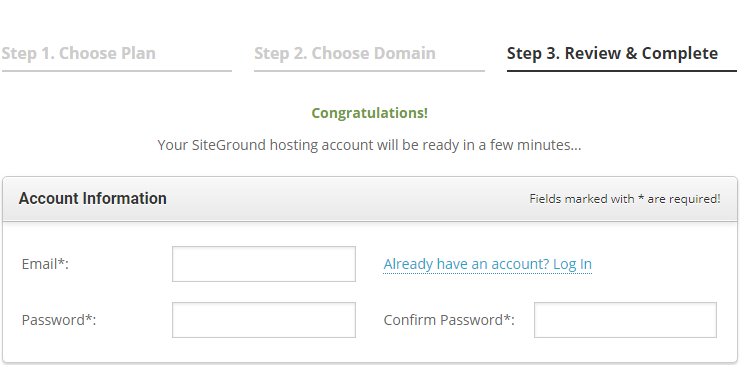Click the hosting account ready message text
The image size is (740, 365).
click(x=370, y=145)
